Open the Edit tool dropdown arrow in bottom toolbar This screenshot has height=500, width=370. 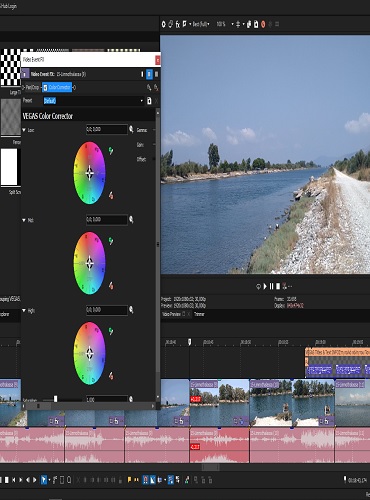point(49,480)
